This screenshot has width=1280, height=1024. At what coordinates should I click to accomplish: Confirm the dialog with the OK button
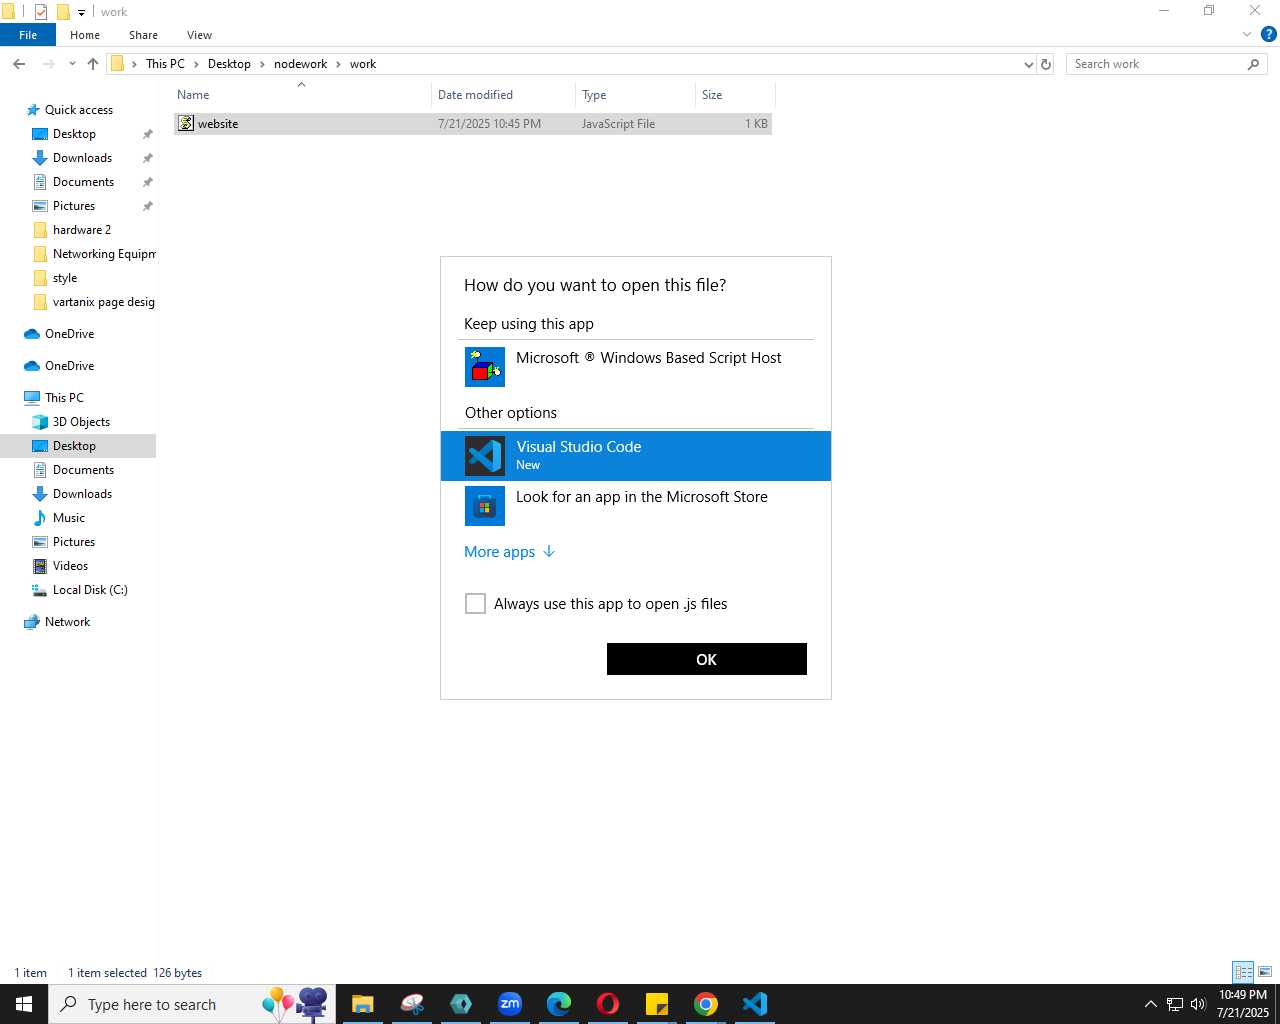[707, 659]
